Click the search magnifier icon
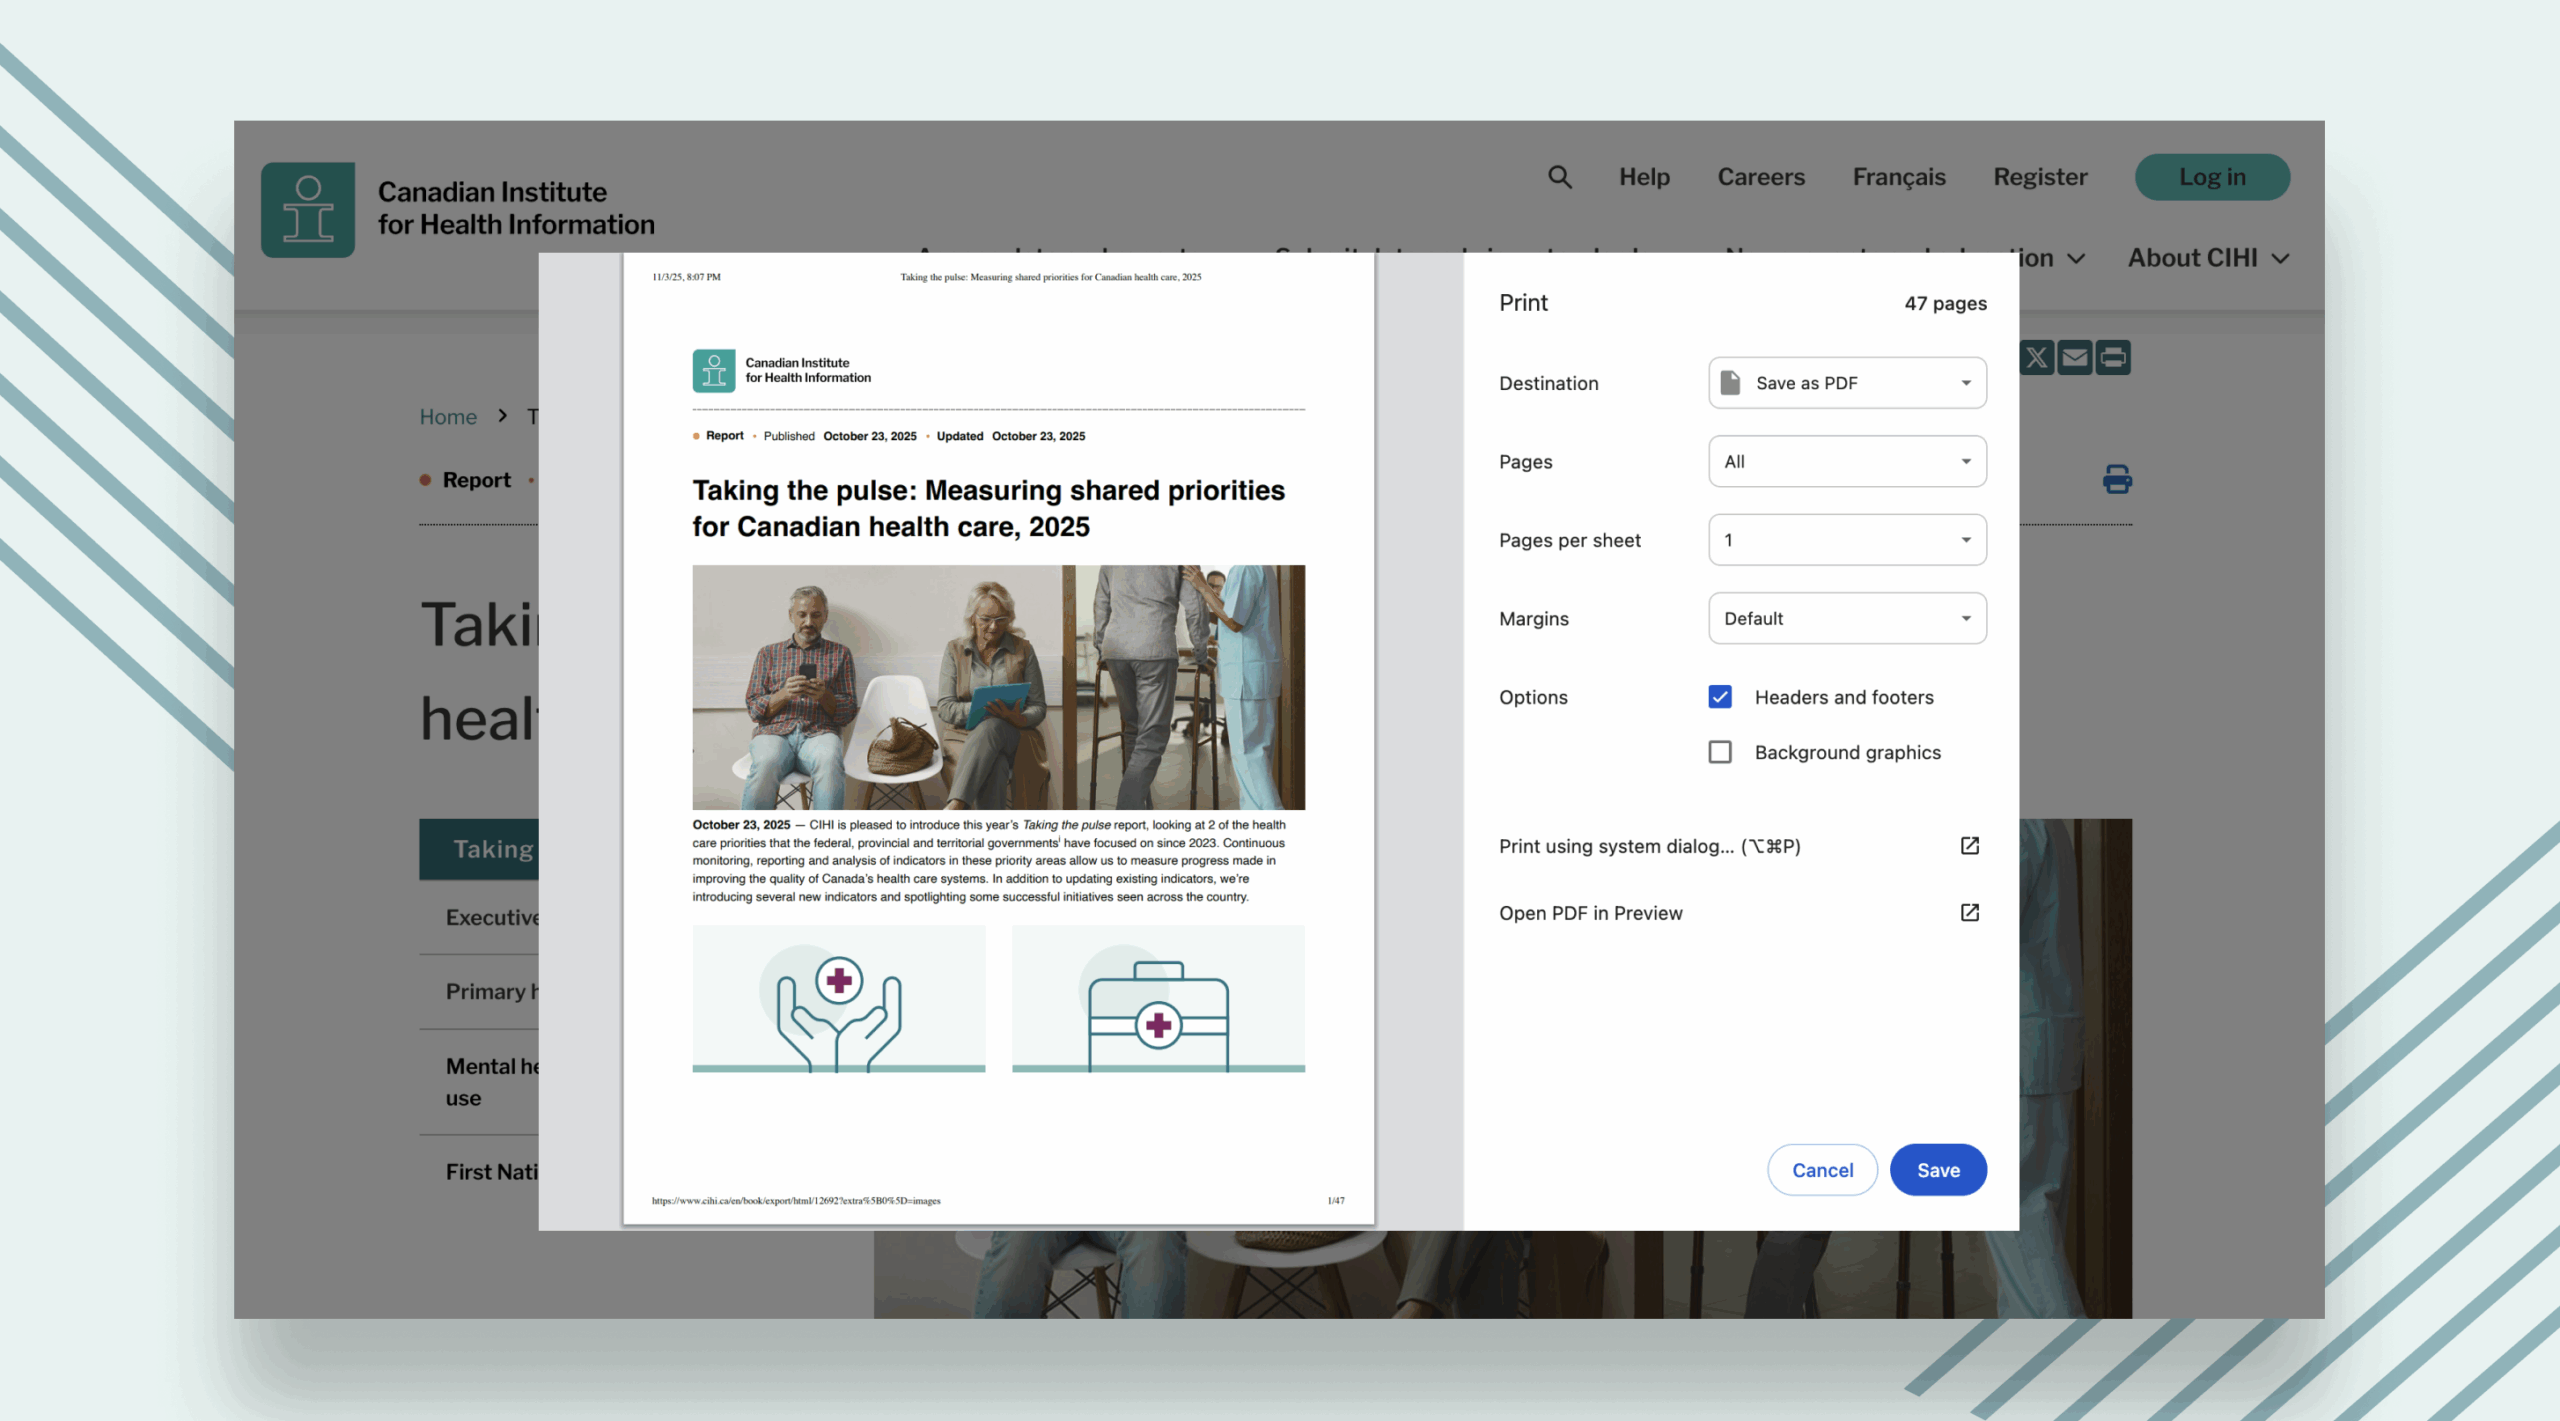 [1559, 177]
